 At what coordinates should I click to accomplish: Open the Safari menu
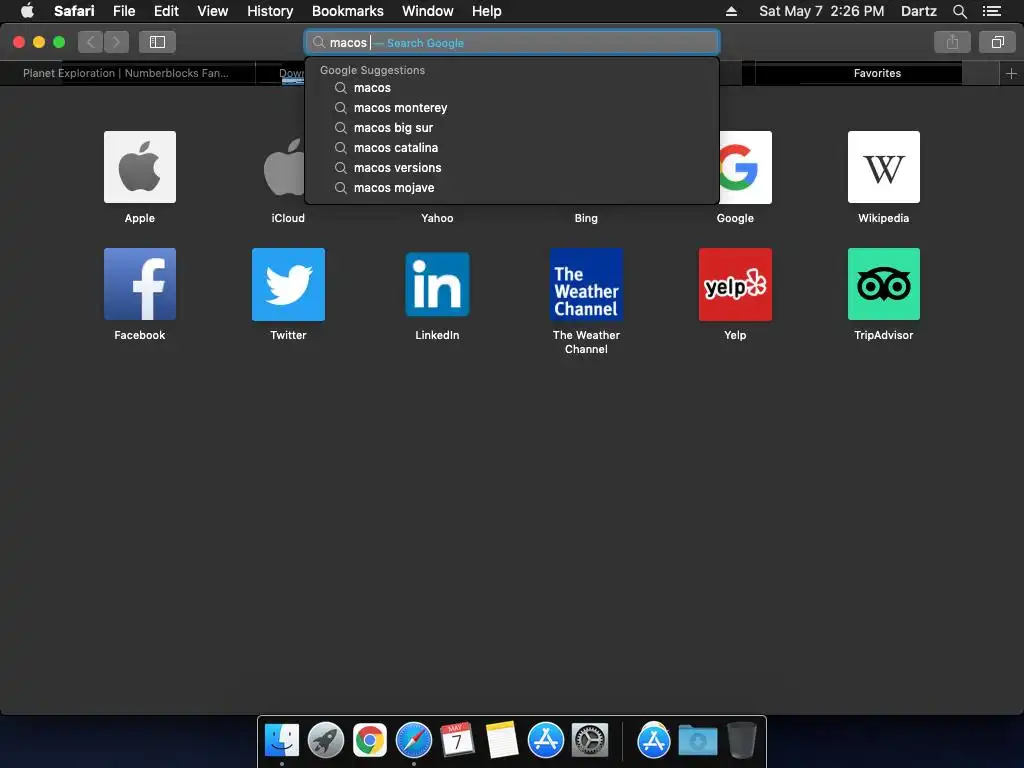pyautogui.click(x=74, y=11)
